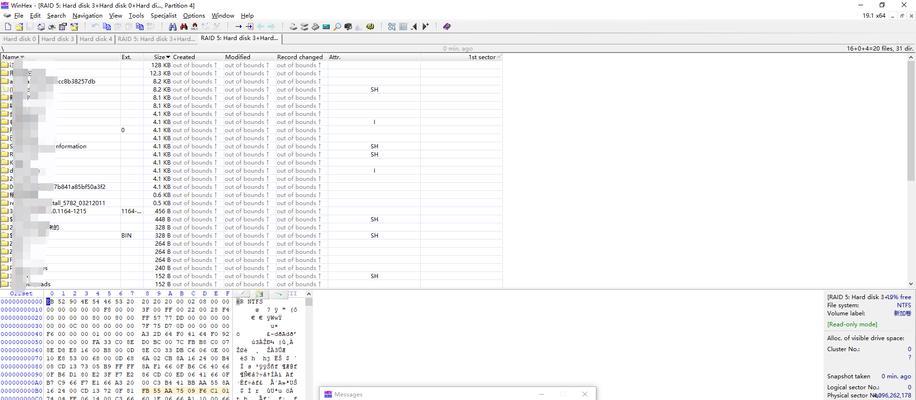Click the Undo toolbar icon
The height and width of the screenshot is (400, 916).
[x=94, y=26]
